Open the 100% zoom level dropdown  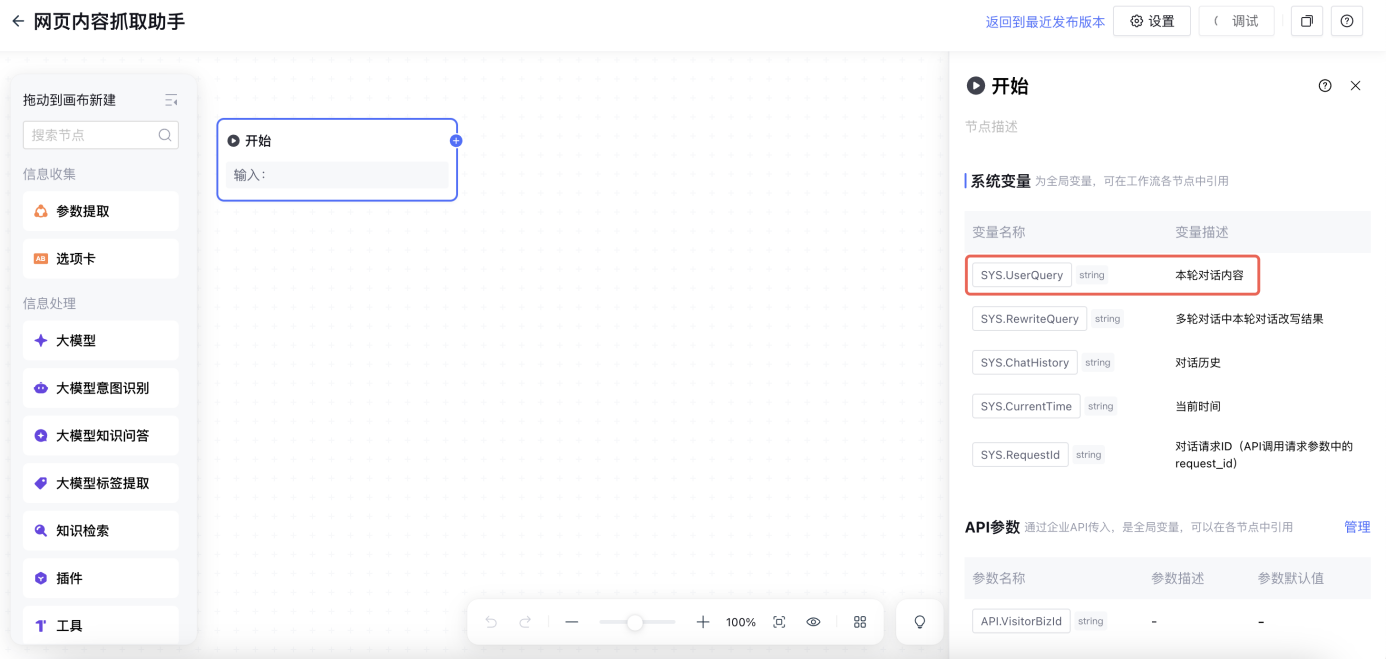coord(740,622)
